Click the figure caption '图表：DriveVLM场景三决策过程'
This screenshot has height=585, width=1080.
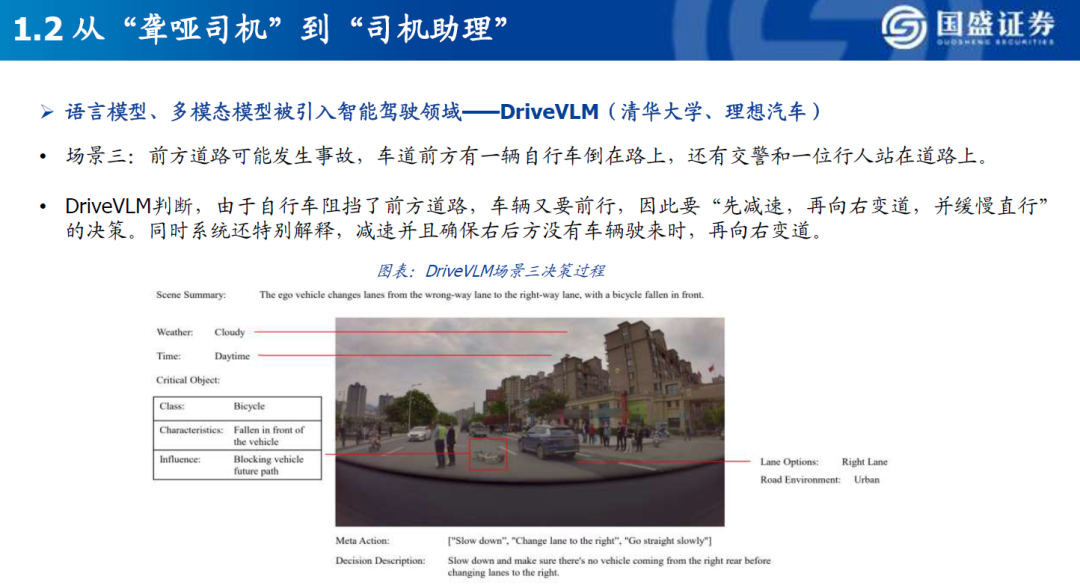pos(490,271)
